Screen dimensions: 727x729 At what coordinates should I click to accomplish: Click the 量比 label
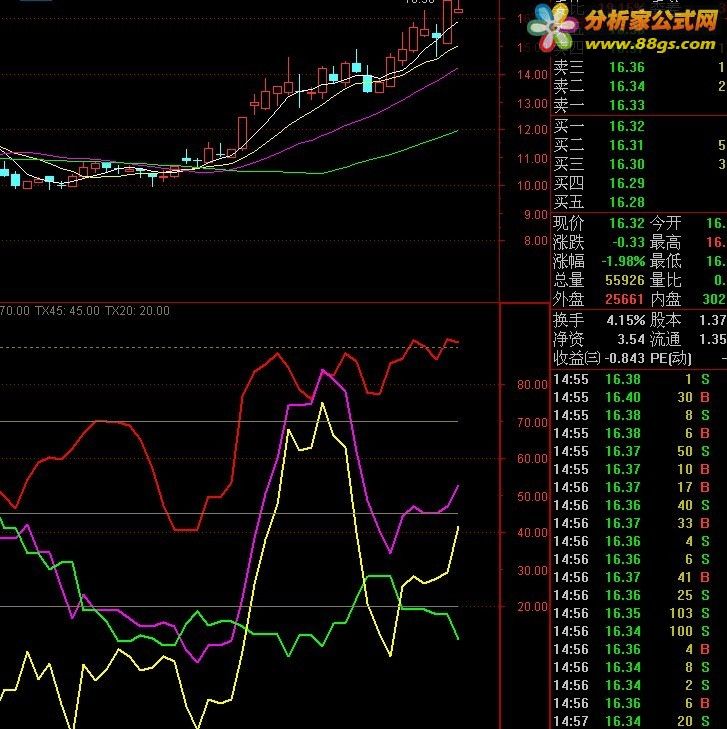665,280
